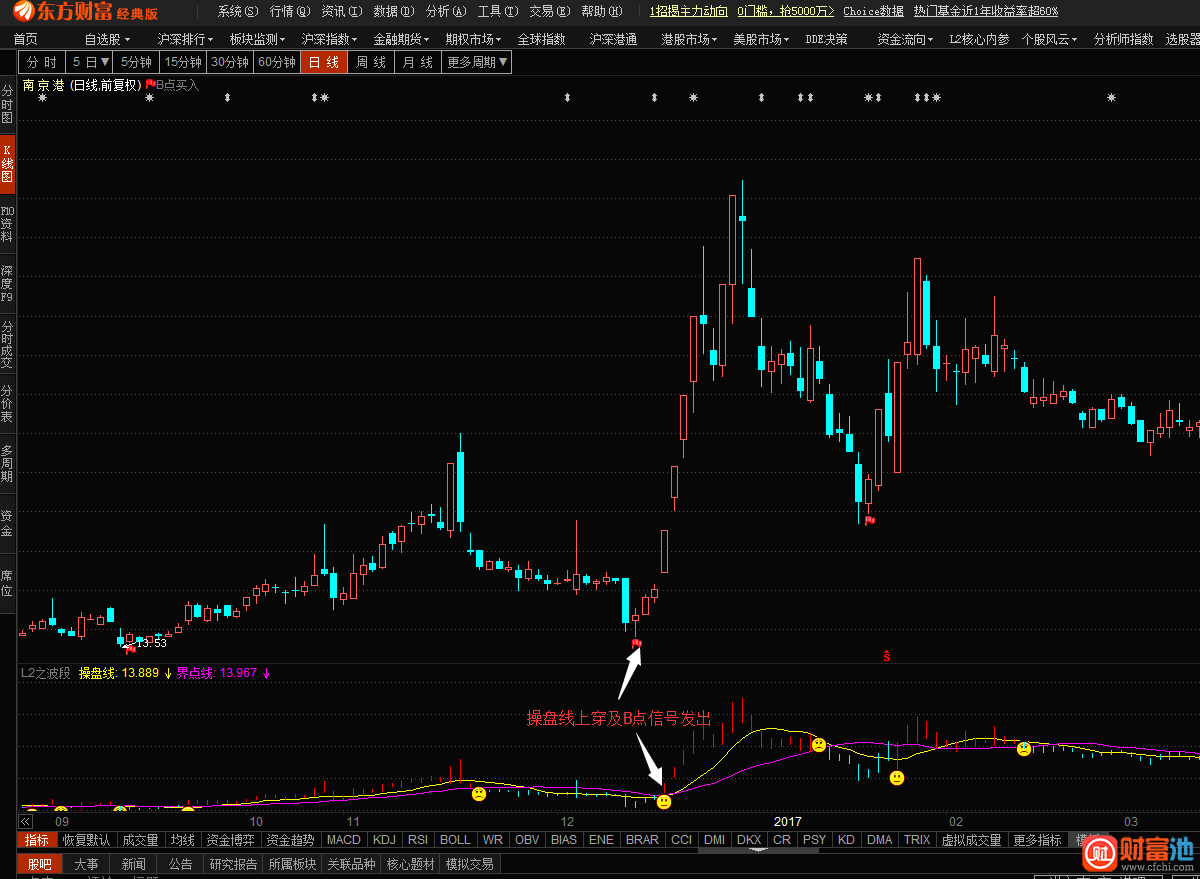Go to 首页 in the navigation bar
Viewport: 1200px width, 879px height.
coord(26,39)
